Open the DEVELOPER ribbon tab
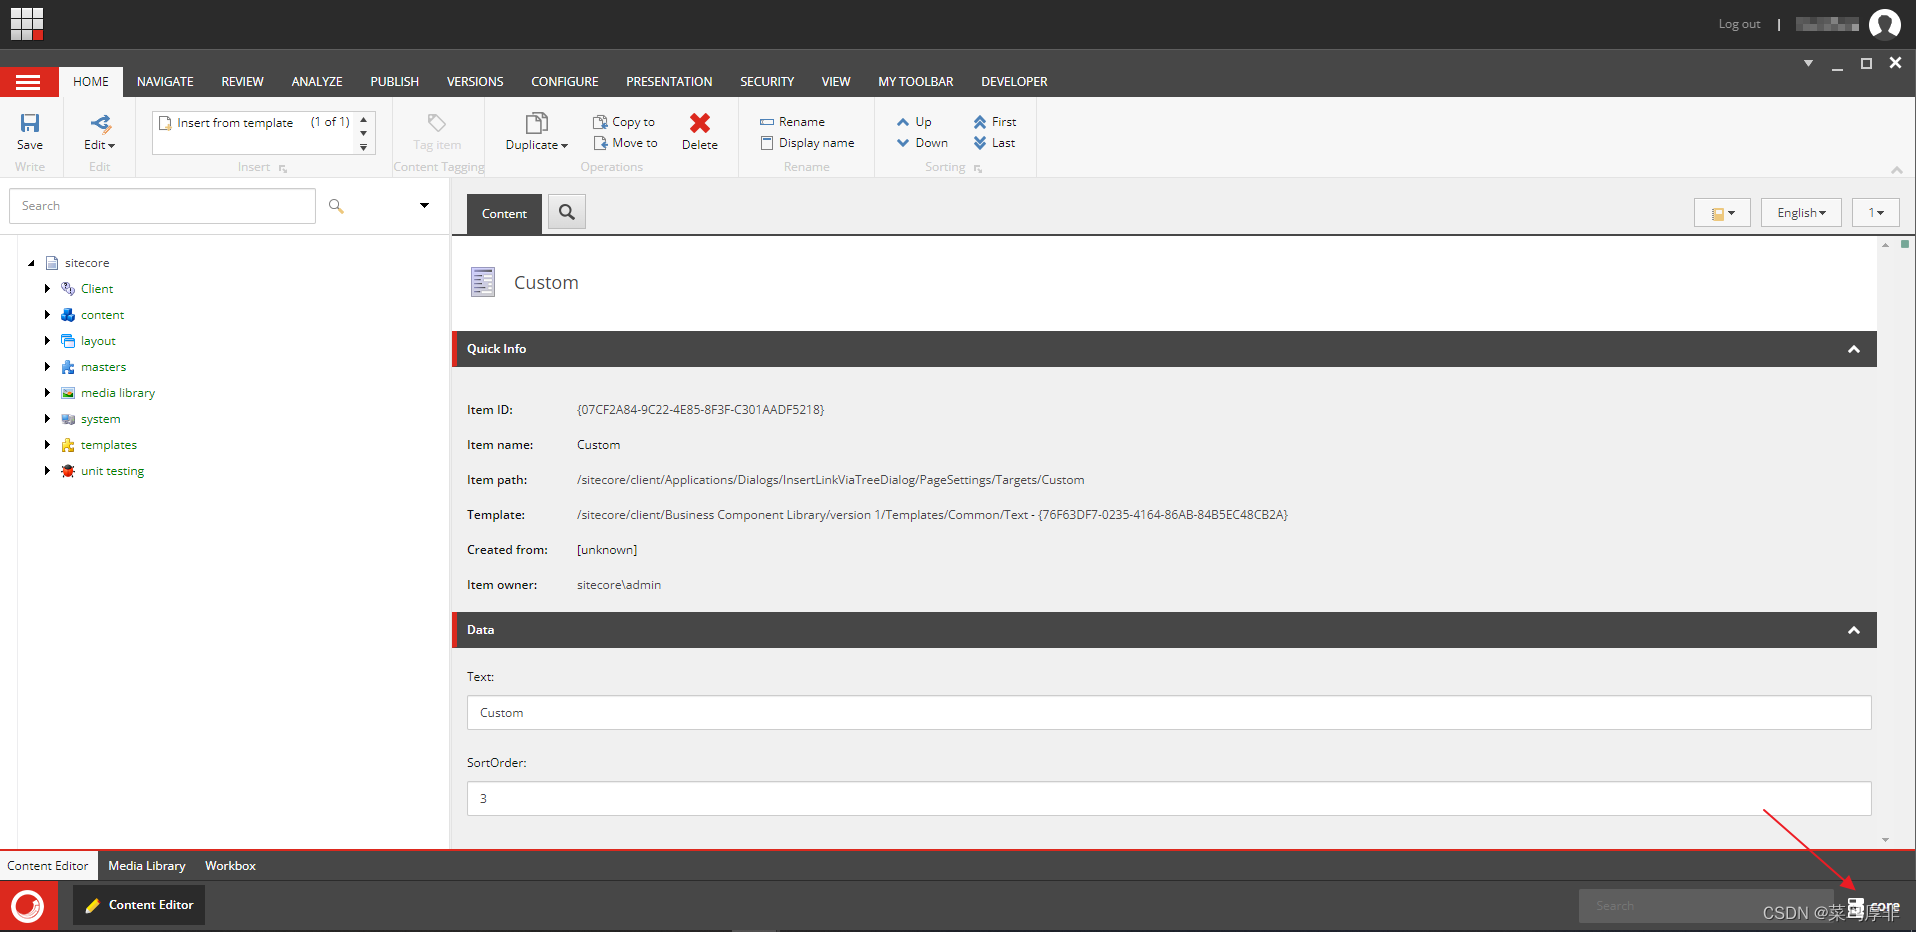Screen dimensions: 1916x932 click(x=1014, y=82)
